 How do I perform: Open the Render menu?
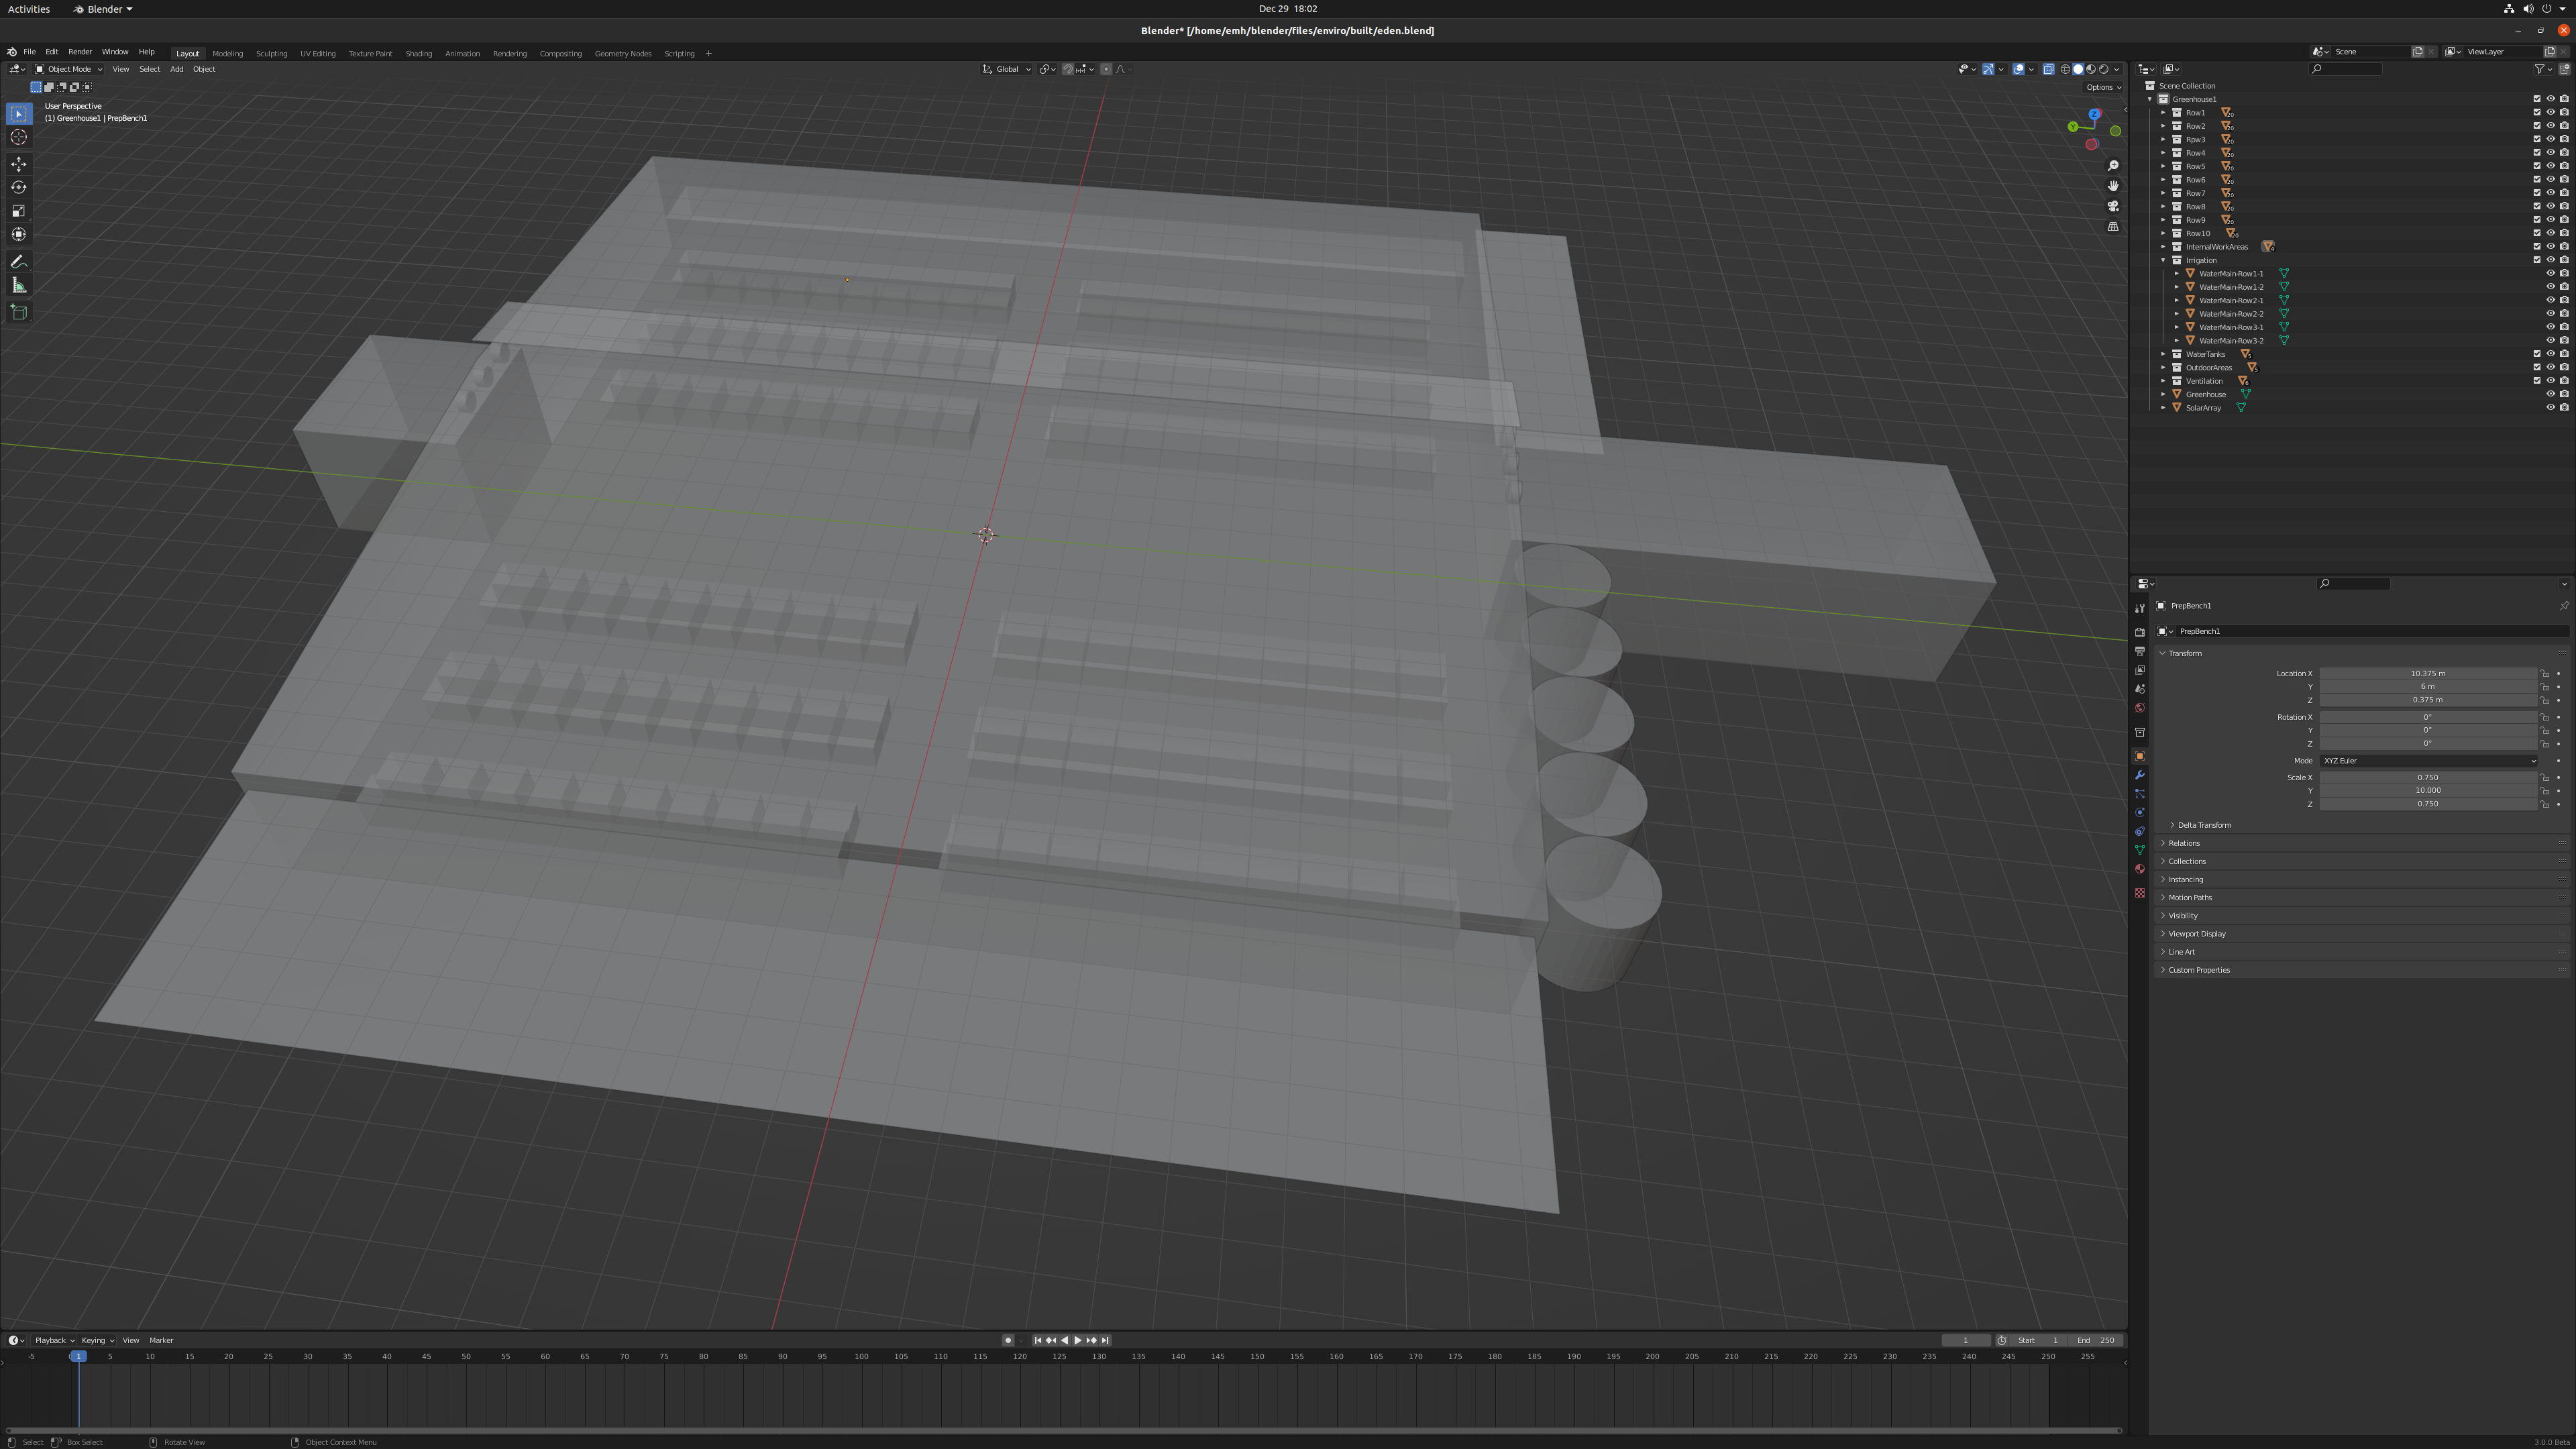point(80,52)
